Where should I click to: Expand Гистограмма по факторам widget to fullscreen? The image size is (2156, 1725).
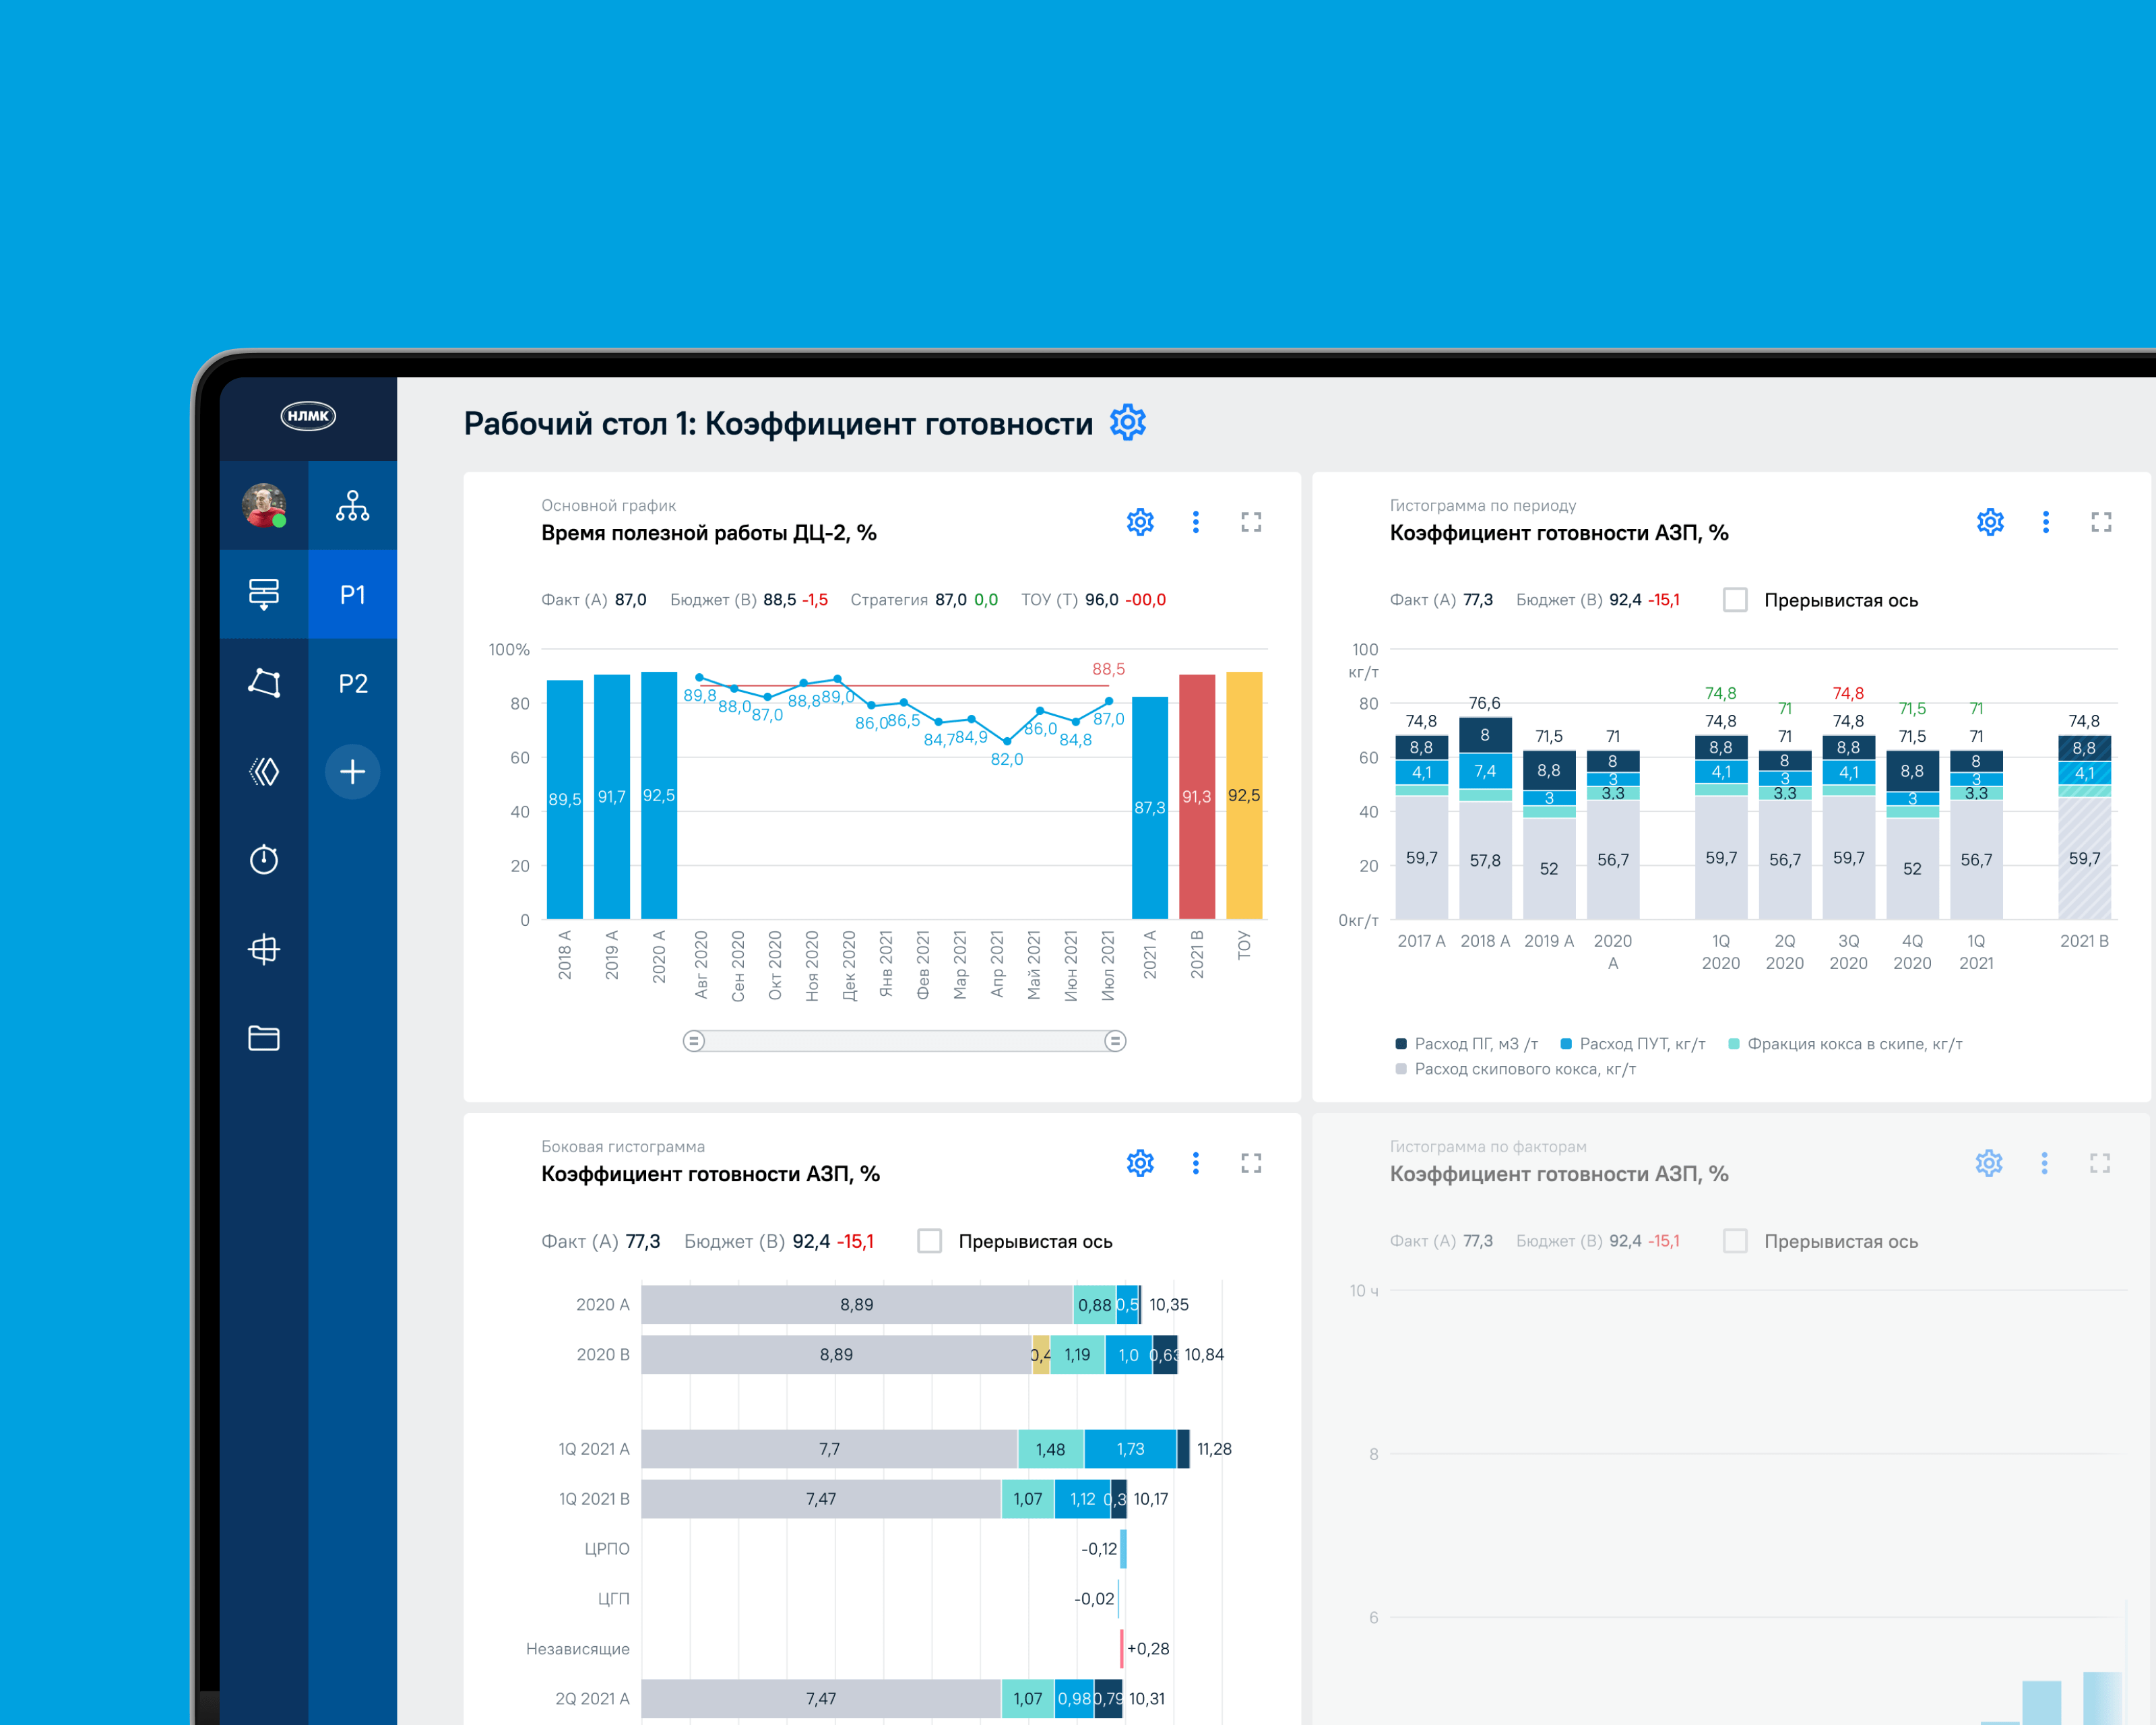tap(2100, 1163)
